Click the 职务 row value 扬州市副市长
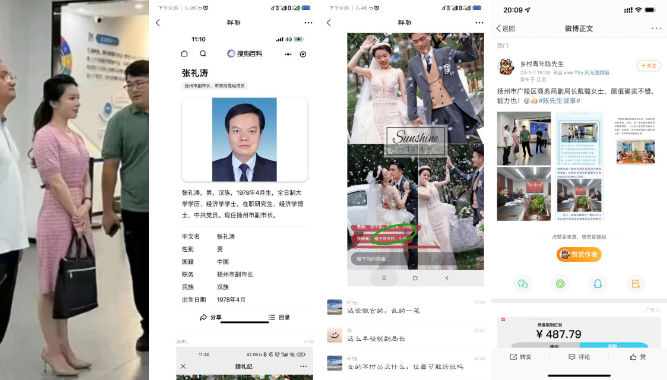 (x=235, y=274)
